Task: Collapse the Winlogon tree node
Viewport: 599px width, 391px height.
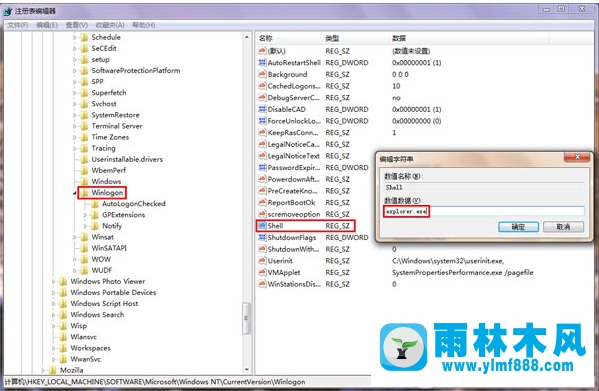Action: pyautogui.click(x=75, y=193)
